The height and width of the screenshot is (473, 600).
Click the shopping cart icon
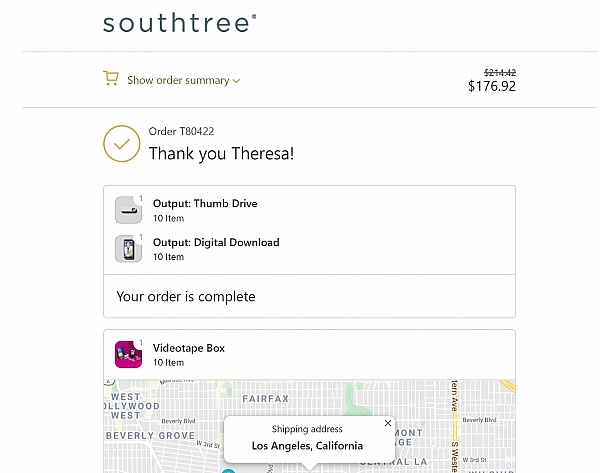111,79
